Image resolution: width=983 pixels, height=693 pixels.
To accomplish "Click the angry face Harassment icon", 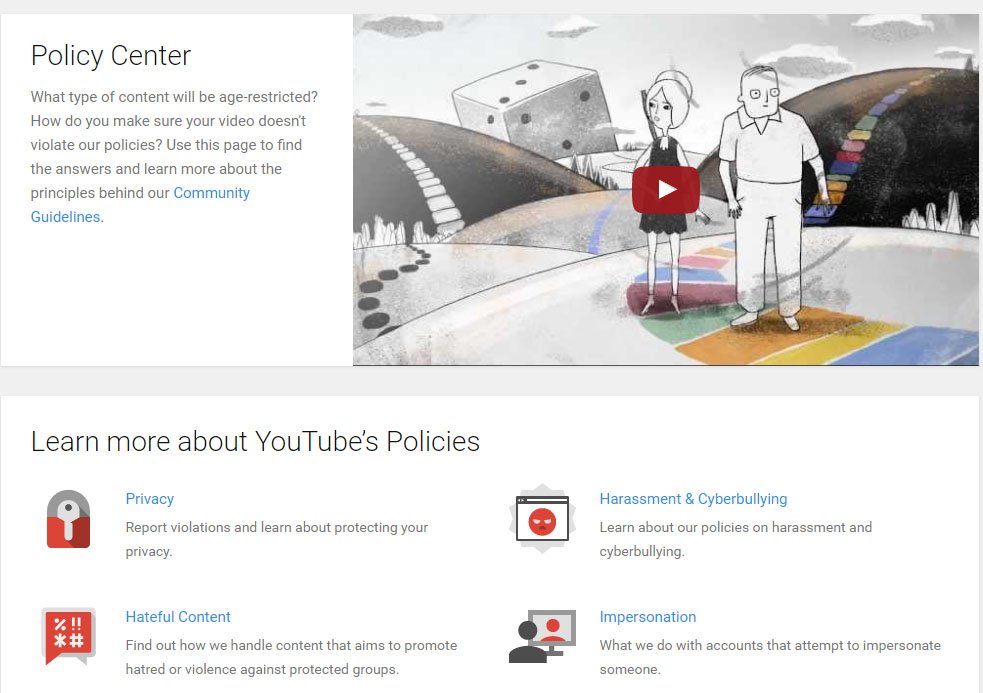I will pos(542,518).
